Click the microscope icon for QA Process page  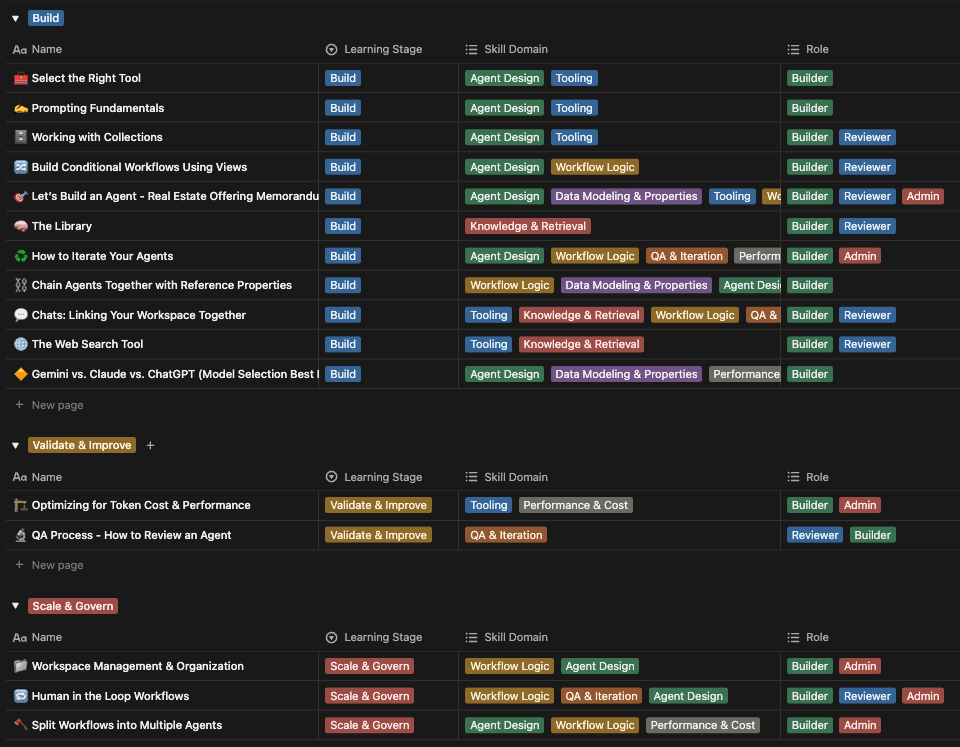click(x=21, y=535)
